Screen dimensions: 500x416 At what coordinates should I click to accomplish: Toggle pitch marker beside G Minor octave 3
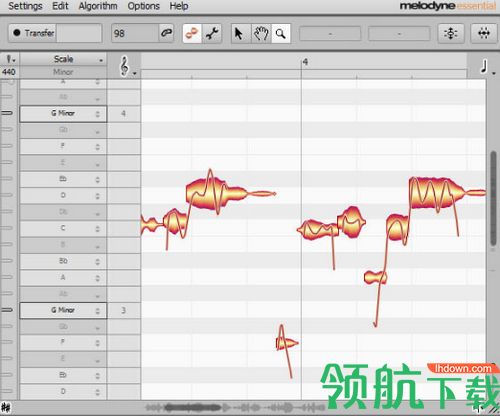click(x=7, y=310)
